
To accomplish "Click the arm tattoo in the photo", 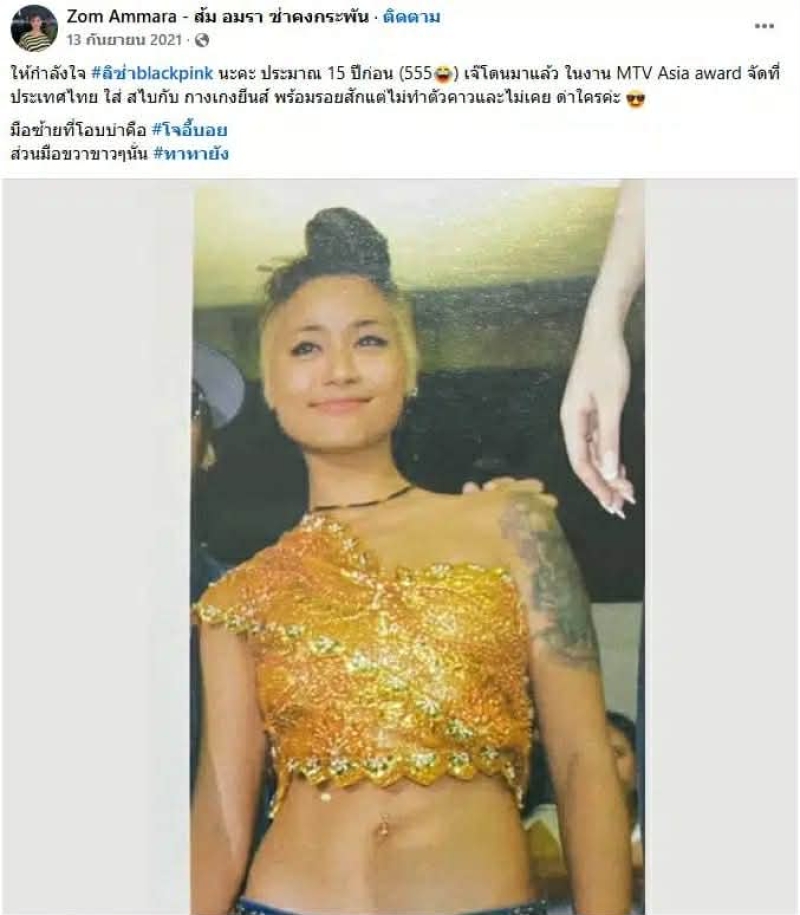I will pyautogui.click(x=551, y=584).
